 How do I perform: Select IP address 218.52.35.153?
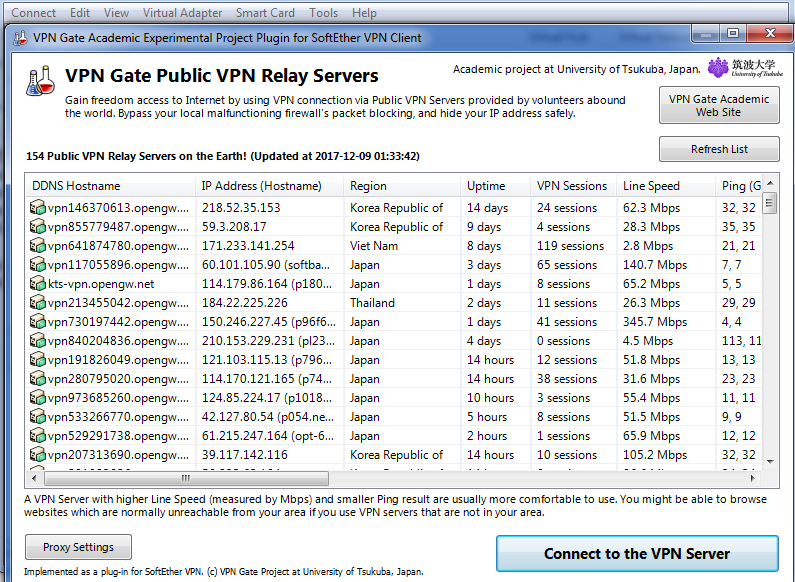point(241,208)
